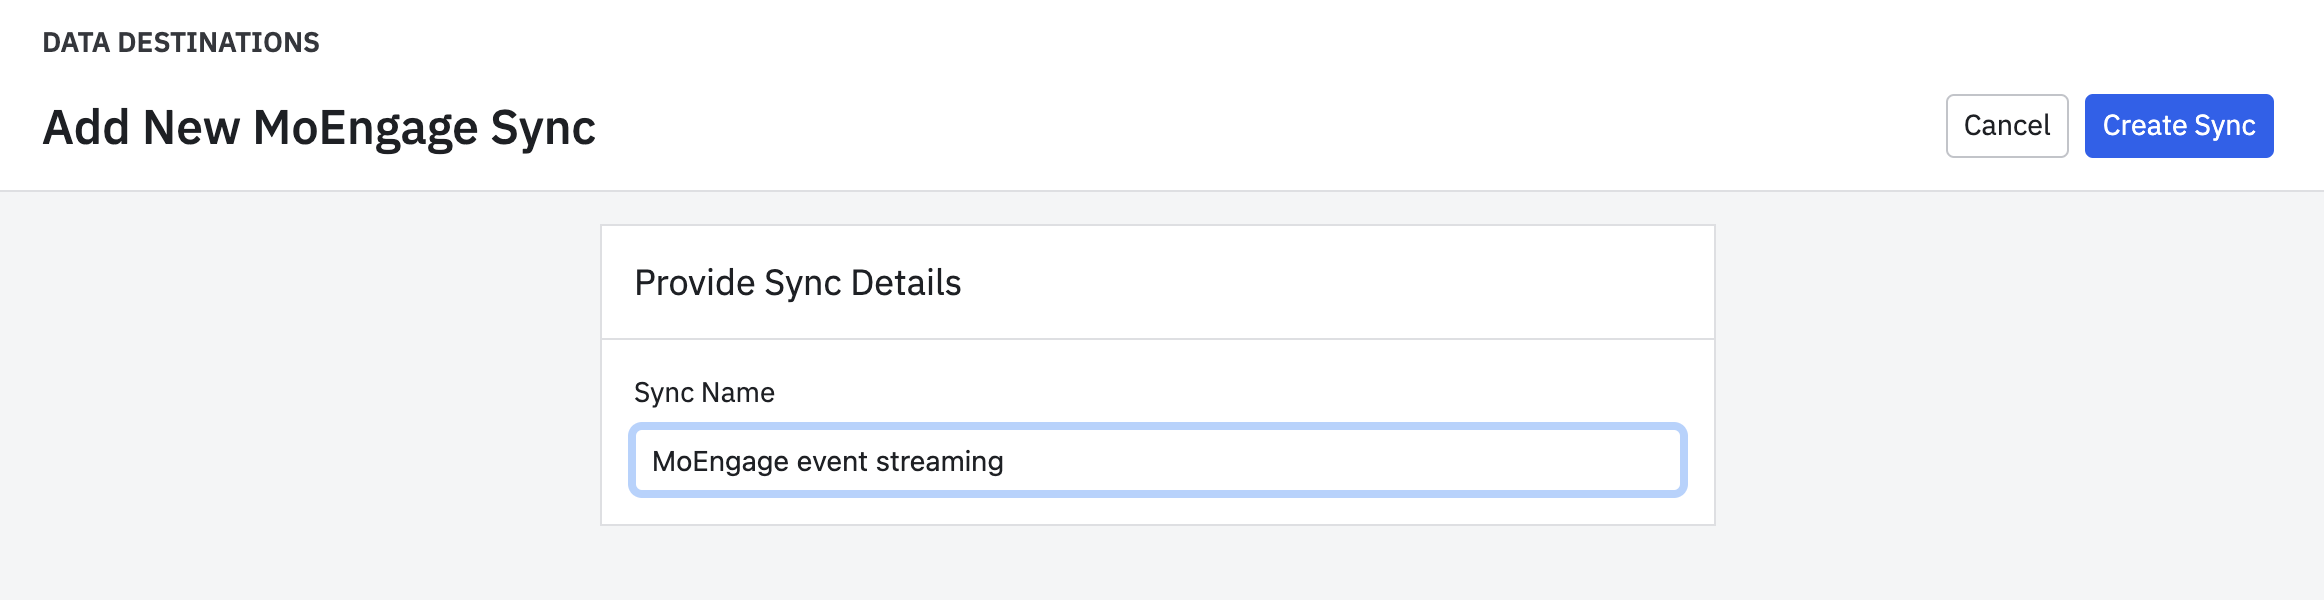Dismiss the form with the white Cancel button
The height and width of the screenshot is (600, 2324).
(x=2007, y=126)
